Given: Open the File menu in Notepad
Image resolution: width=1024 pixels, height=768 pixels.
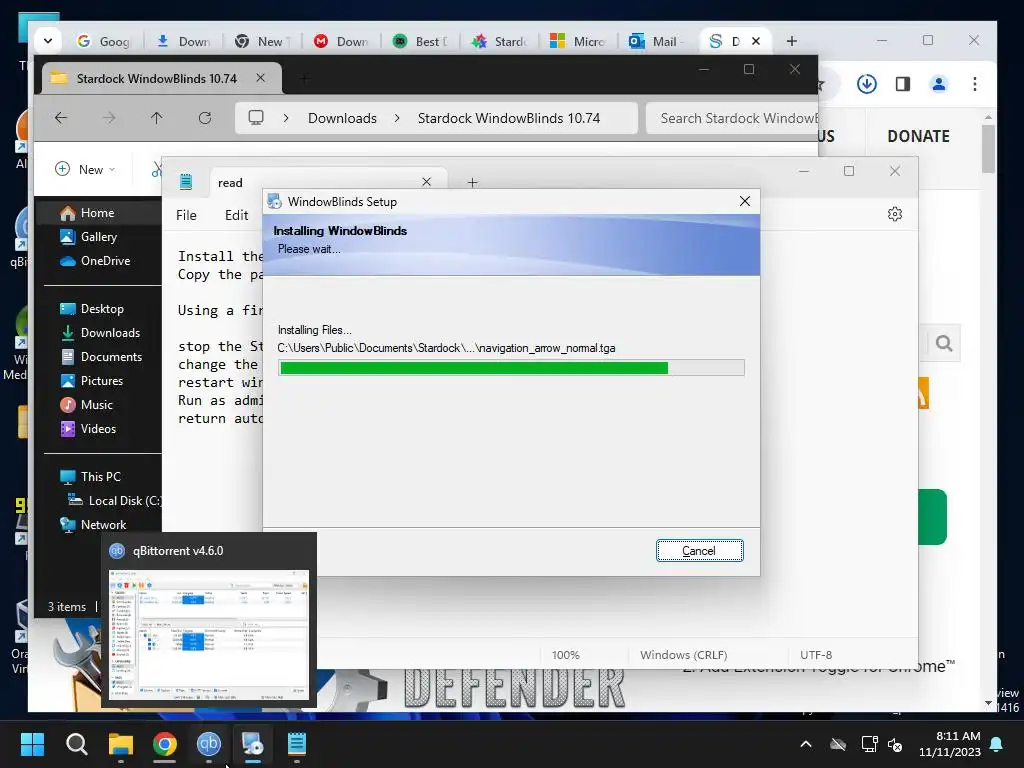Looking at the screenshot, I should [186, 215].
